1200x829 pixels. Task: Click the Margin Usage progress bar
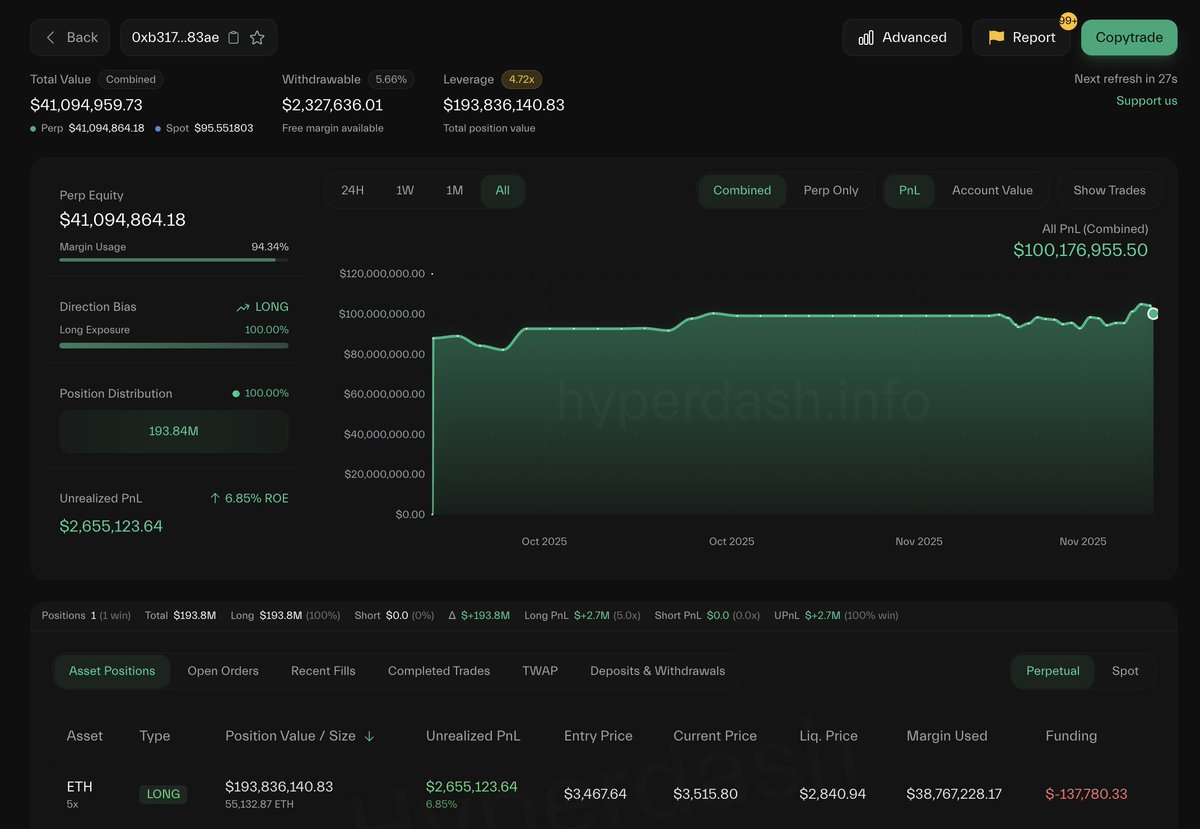pyautogui.click(x=173, y=260)
